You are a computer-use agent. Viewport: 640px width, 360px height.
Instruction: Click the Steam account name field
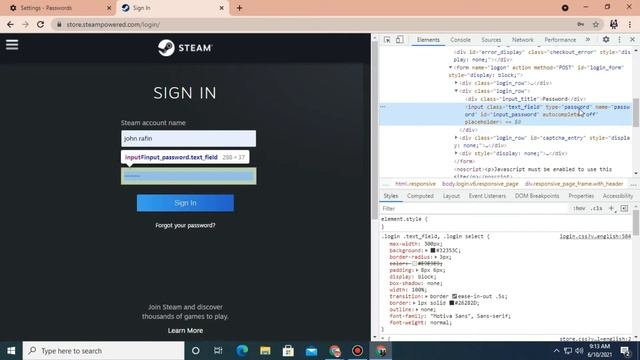click(x=189, y=138)
